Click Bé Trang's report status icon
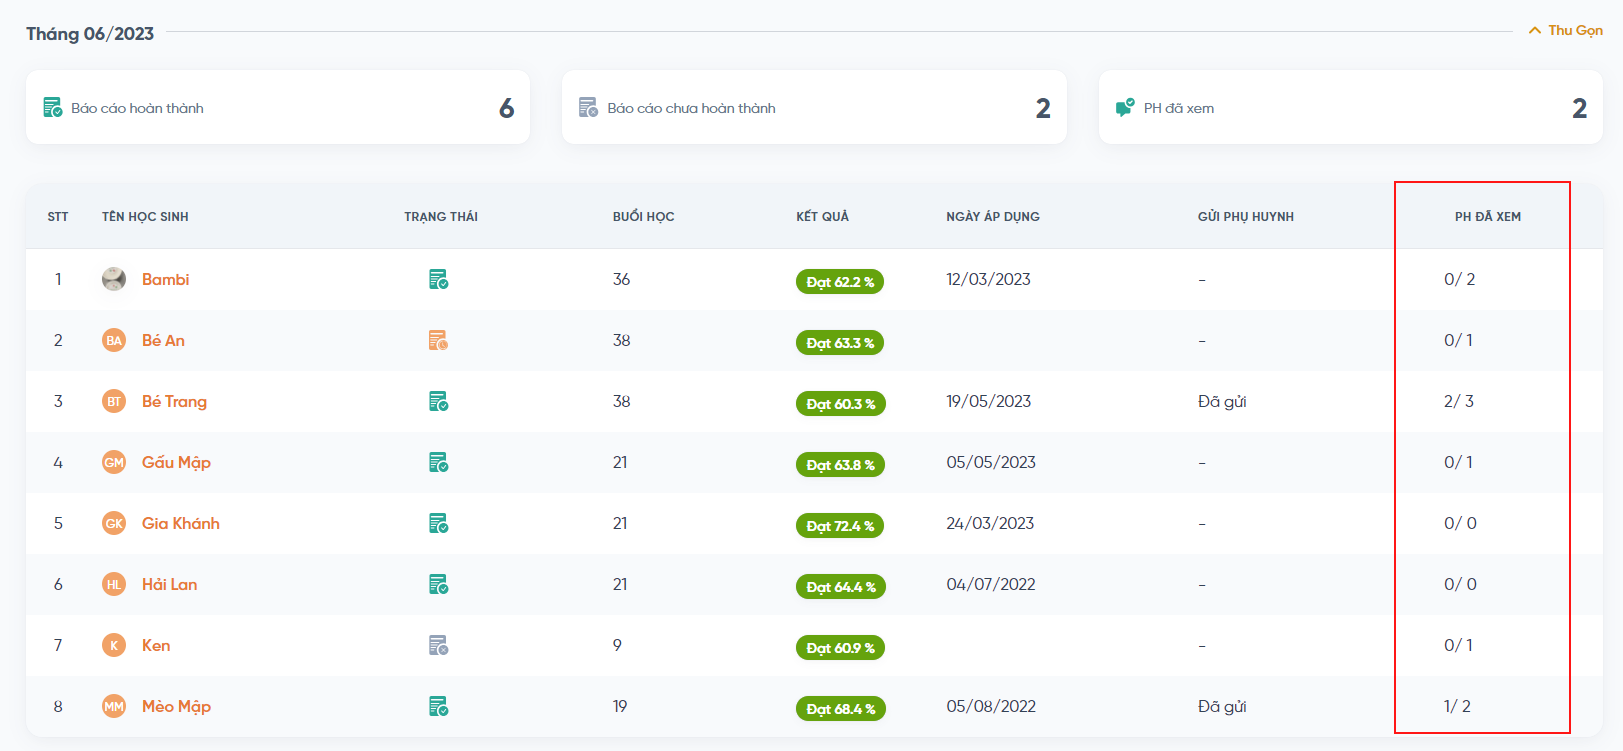The image size is (1623, 751). [x=438, y=402]
